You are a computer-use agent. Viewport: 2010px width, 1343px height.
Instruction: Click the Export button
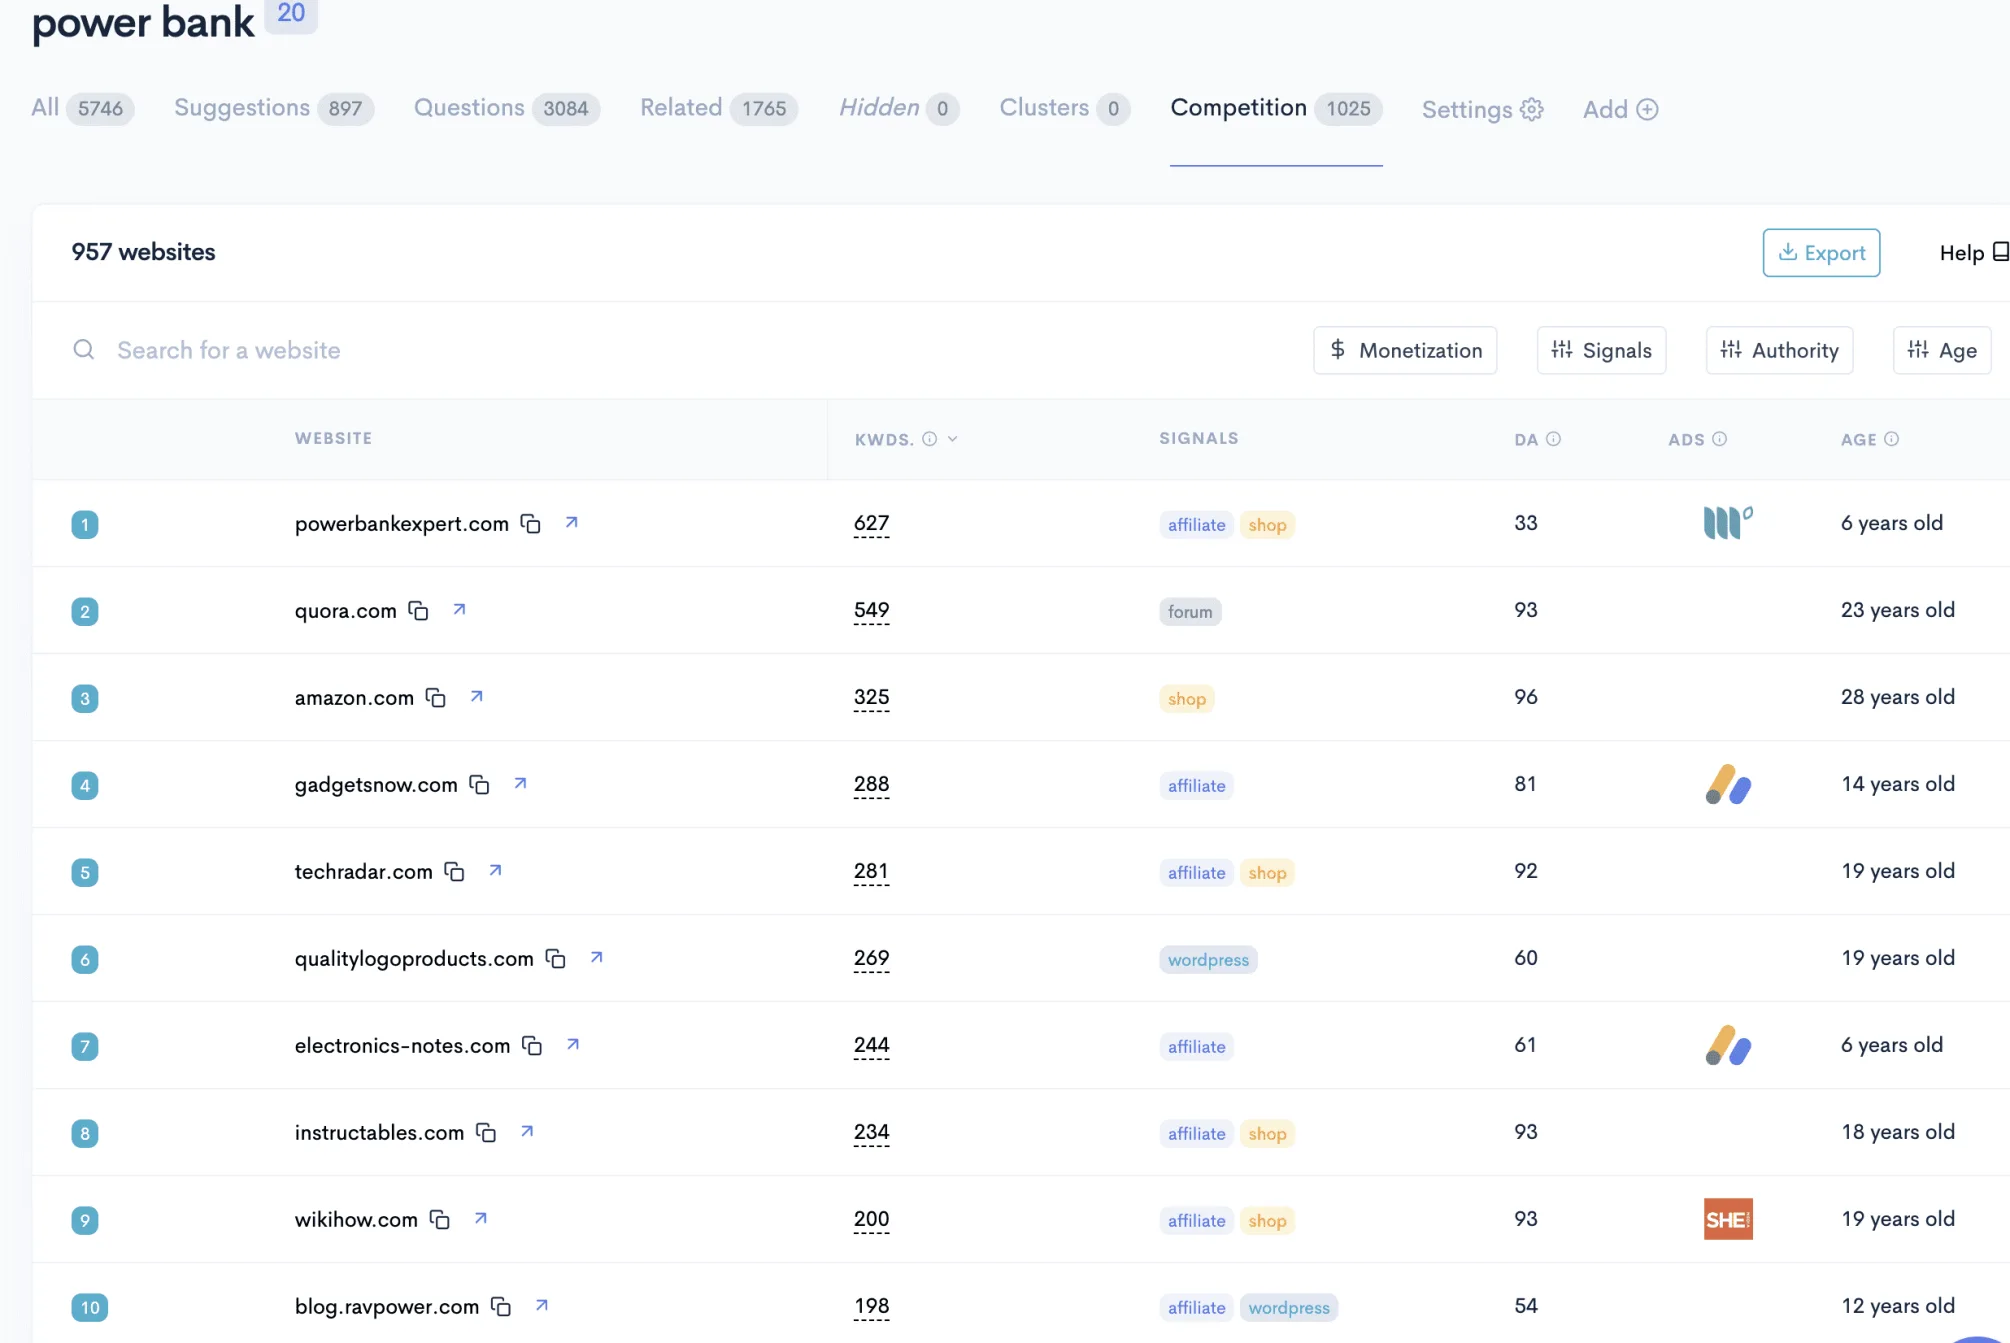coord(1821,253)
